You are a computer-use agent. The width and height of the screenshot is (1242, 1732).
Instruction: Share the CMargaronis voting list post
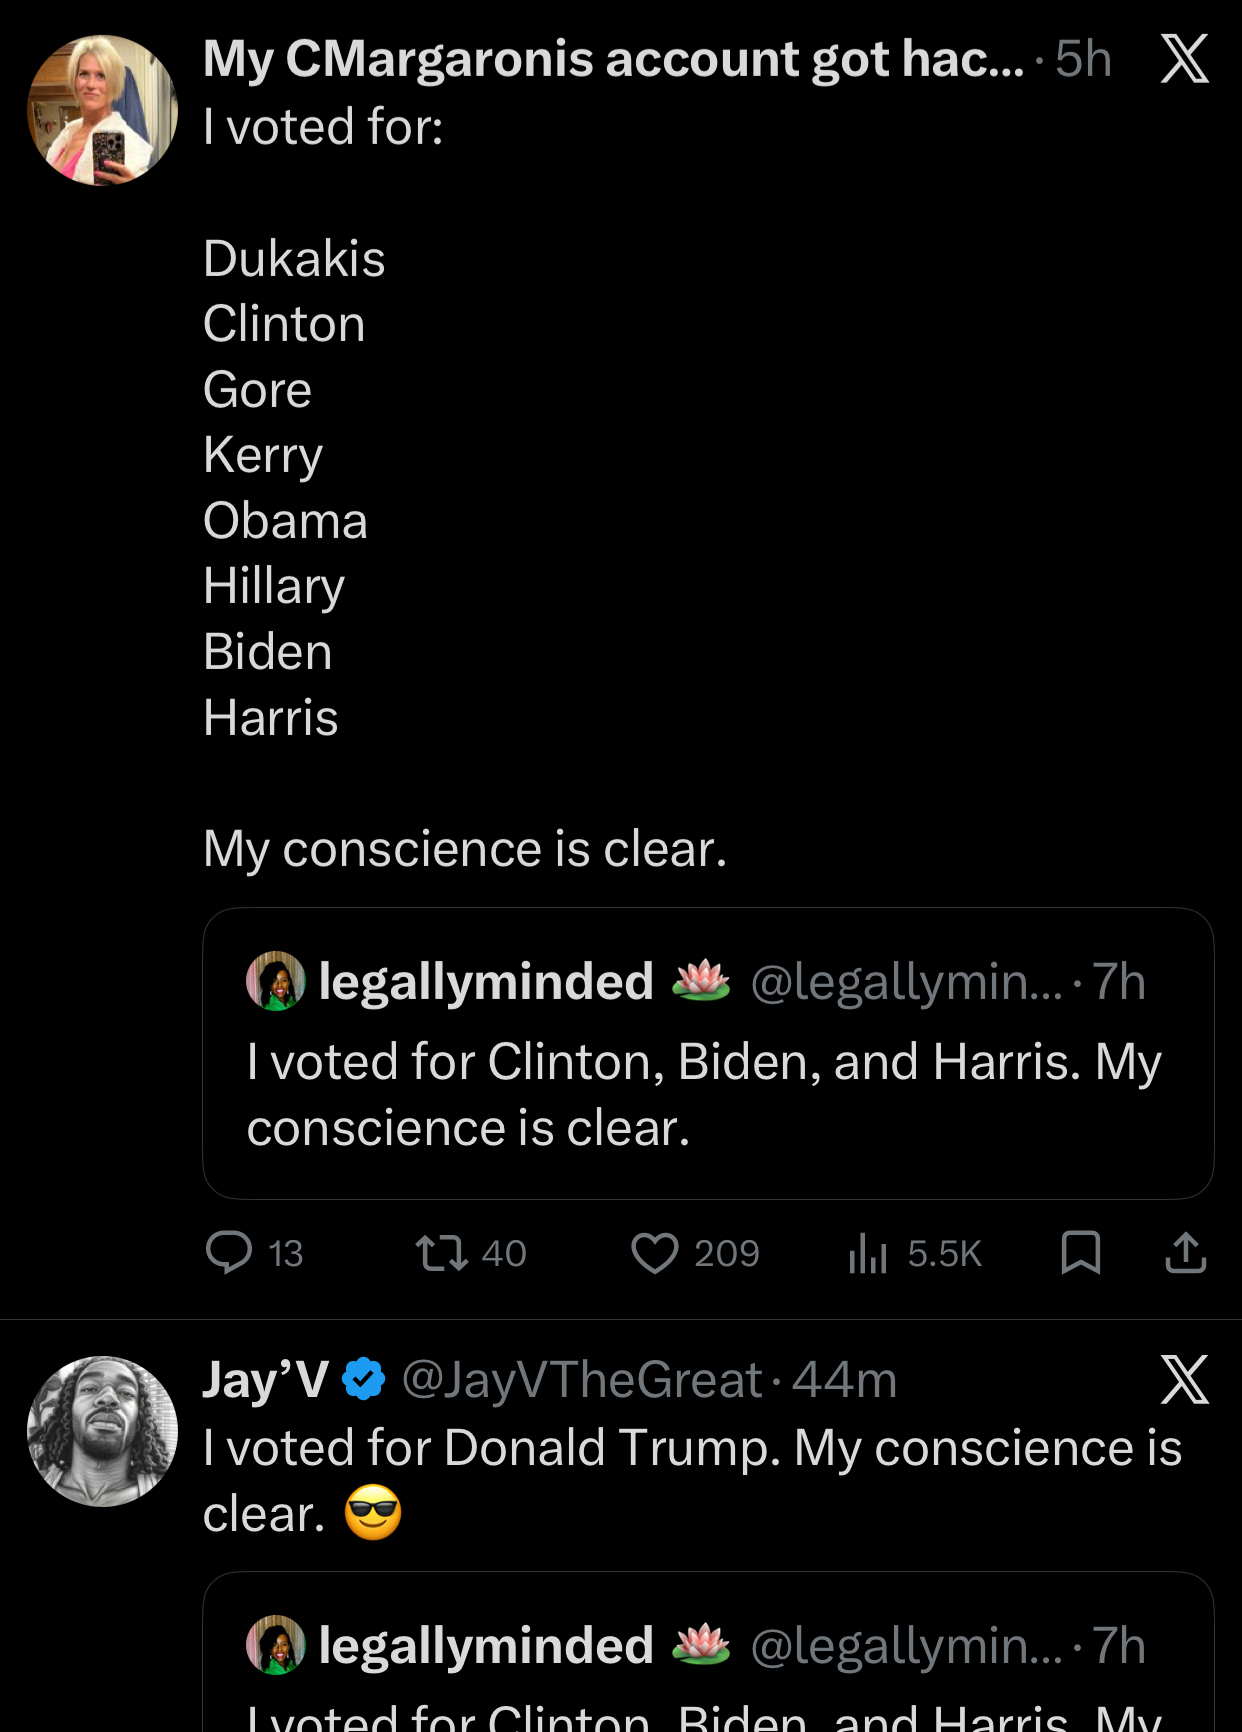[x=1186, y=1252]
